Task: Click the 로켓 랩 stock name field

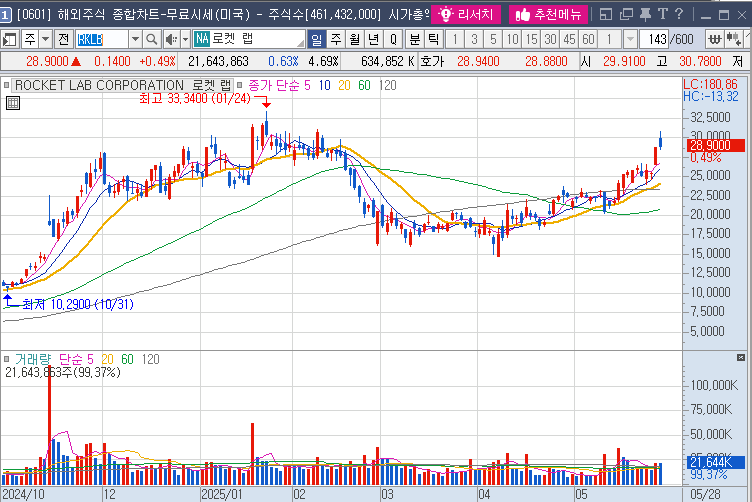Action: tap(257, 39)
